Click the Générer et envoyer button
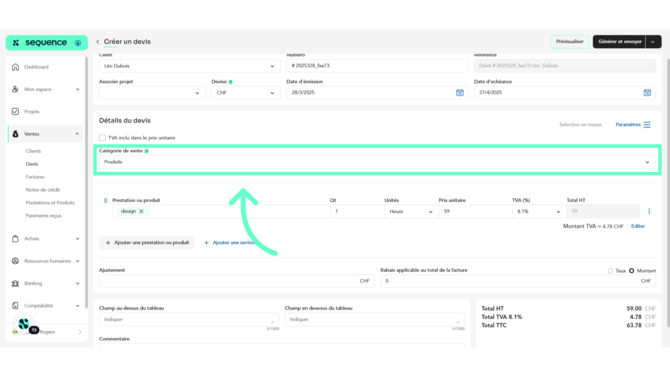The width and height of the screenshot is (670, 377). (x=620, y=41)
